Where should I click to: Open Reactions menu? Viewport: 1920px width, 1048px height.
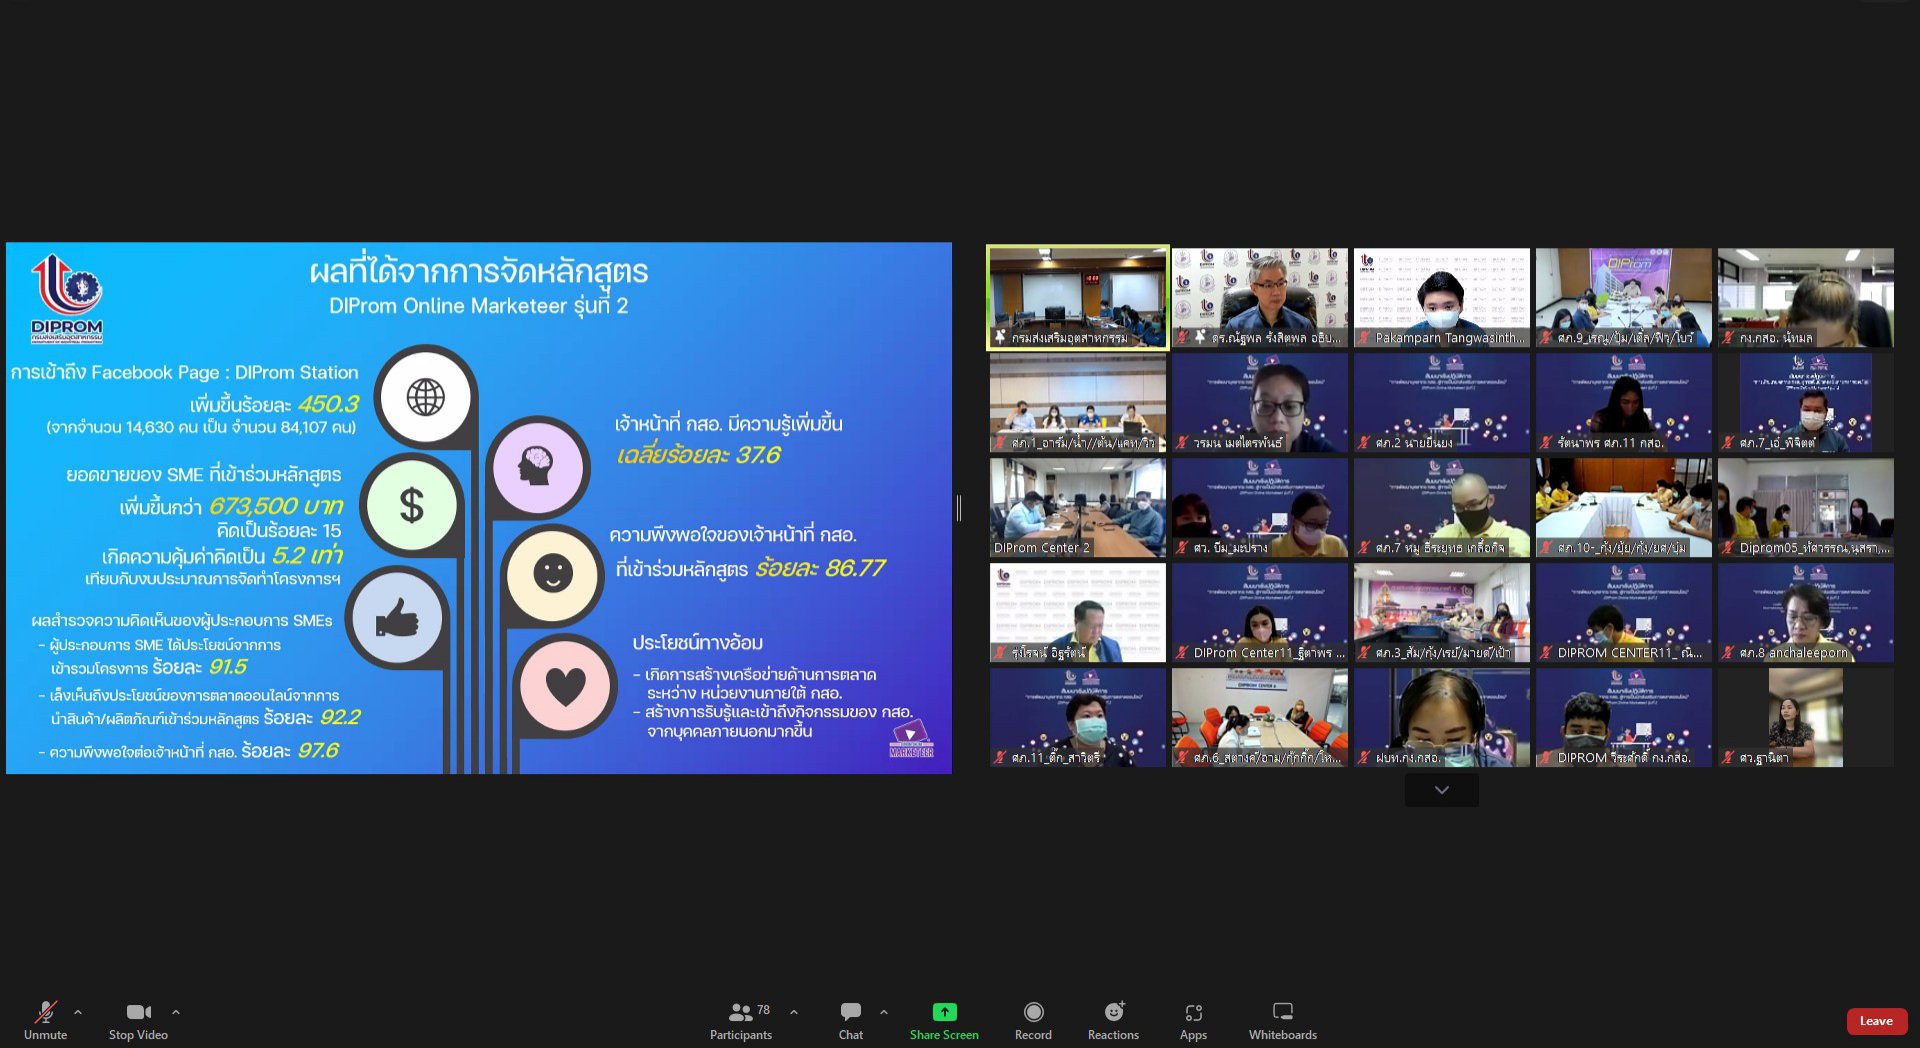[x=1113, y=1020]
